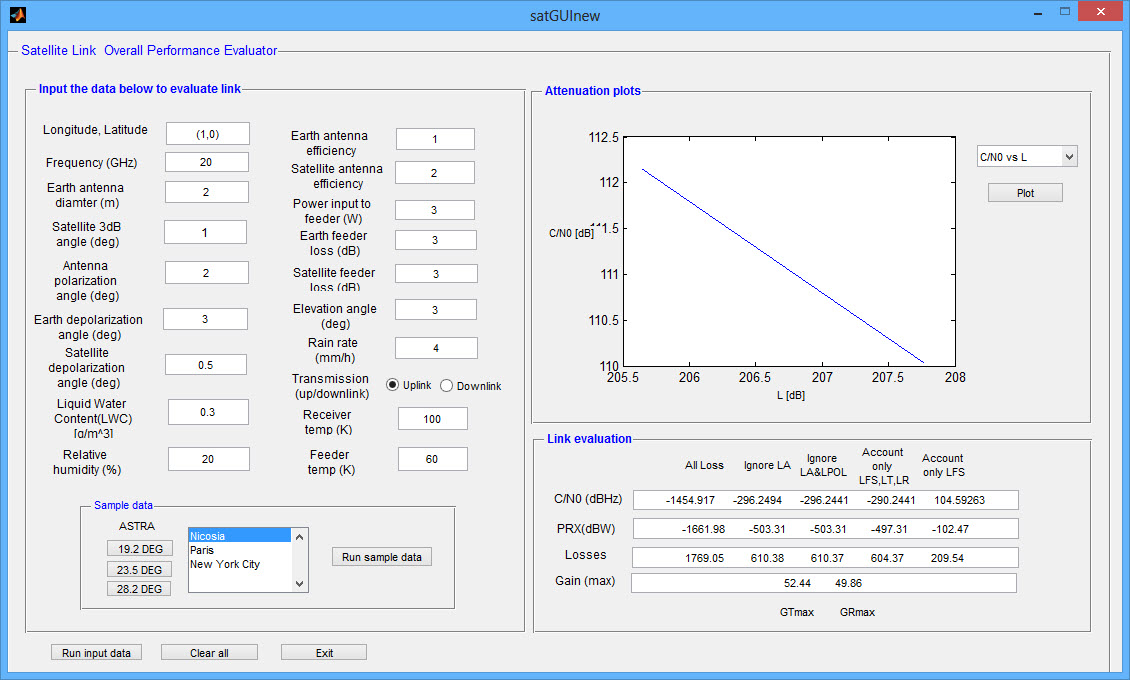Click Losses value 209.54

pyautogui.click(x=947, y=558)
